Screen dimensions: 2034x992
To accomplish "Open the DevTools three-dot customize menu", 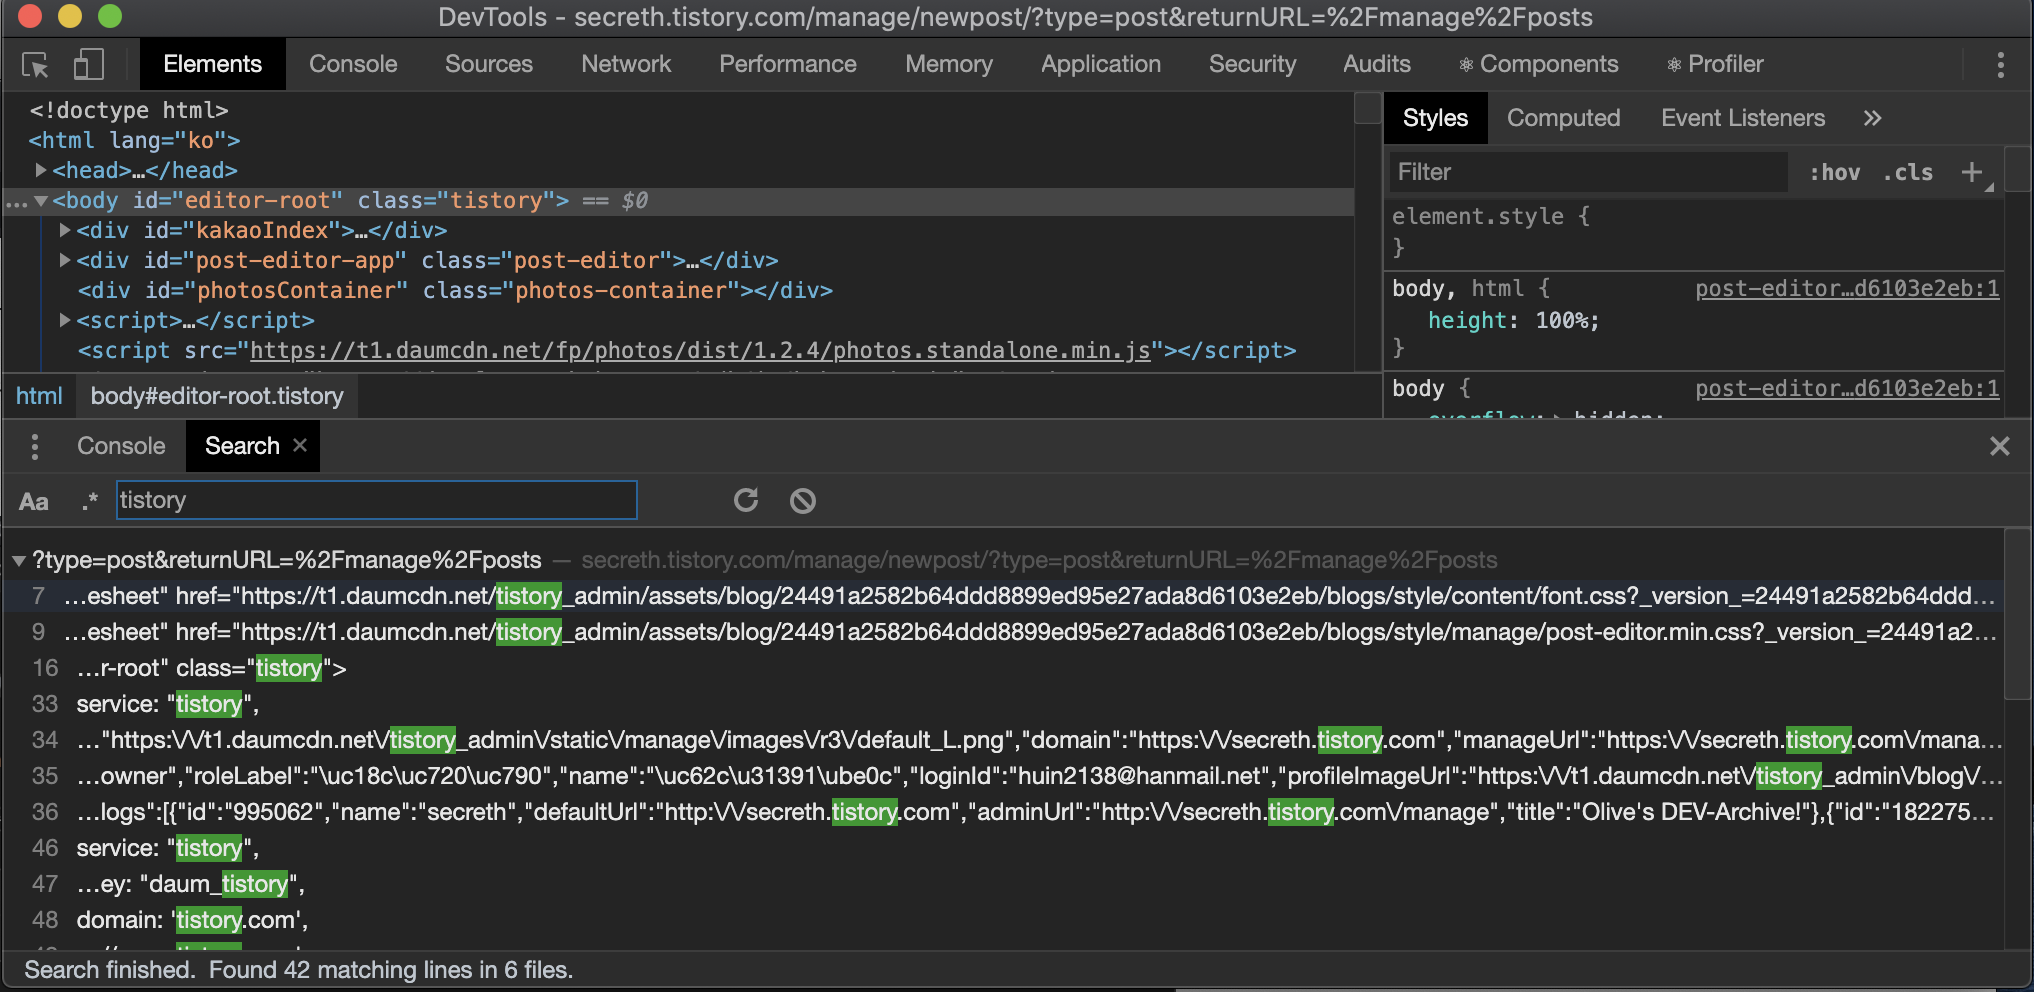I will coord(2000,65).
